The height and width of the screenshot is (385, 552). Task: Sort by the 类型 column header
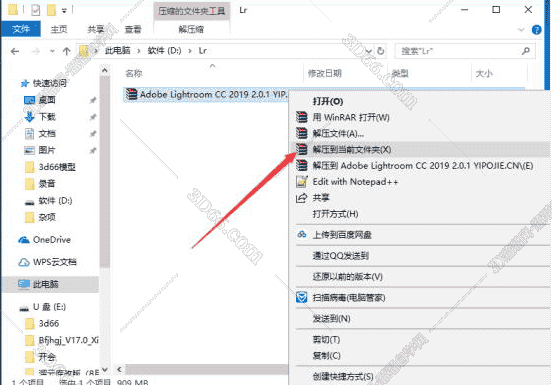400,73
